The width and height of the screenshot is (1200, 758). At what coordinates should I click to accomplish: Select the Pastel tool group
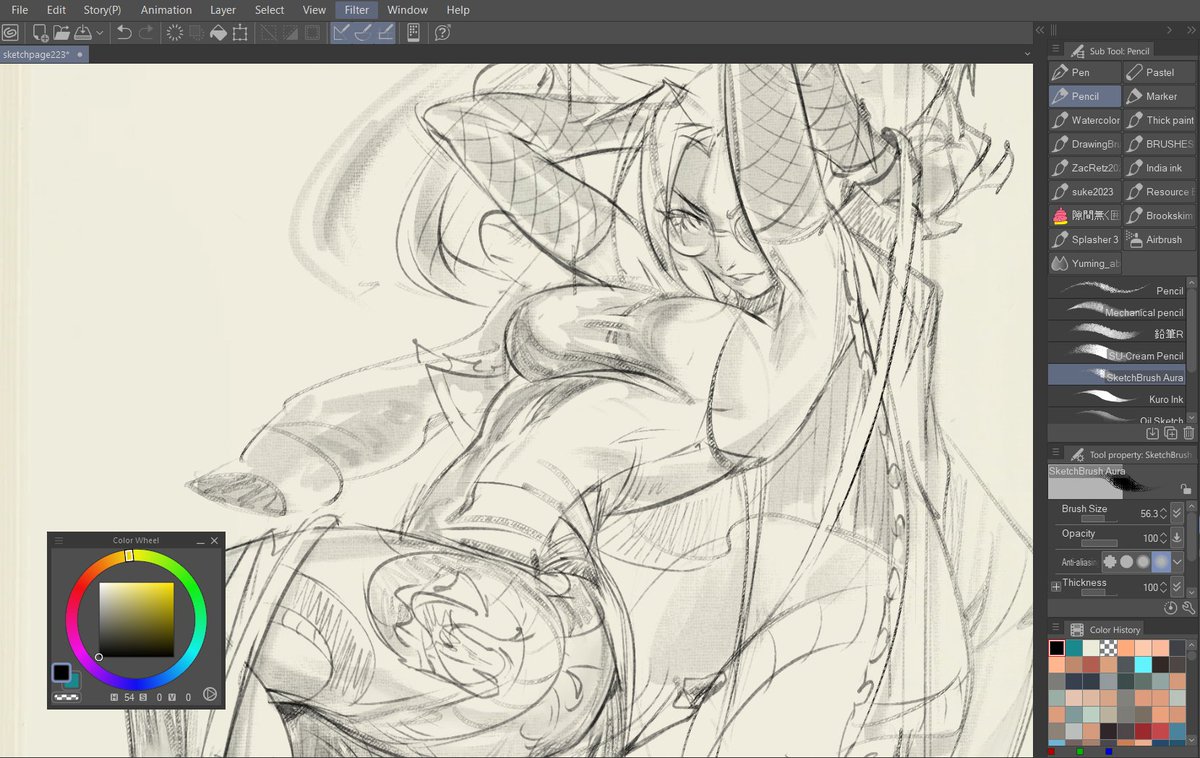click(1159, 72)
